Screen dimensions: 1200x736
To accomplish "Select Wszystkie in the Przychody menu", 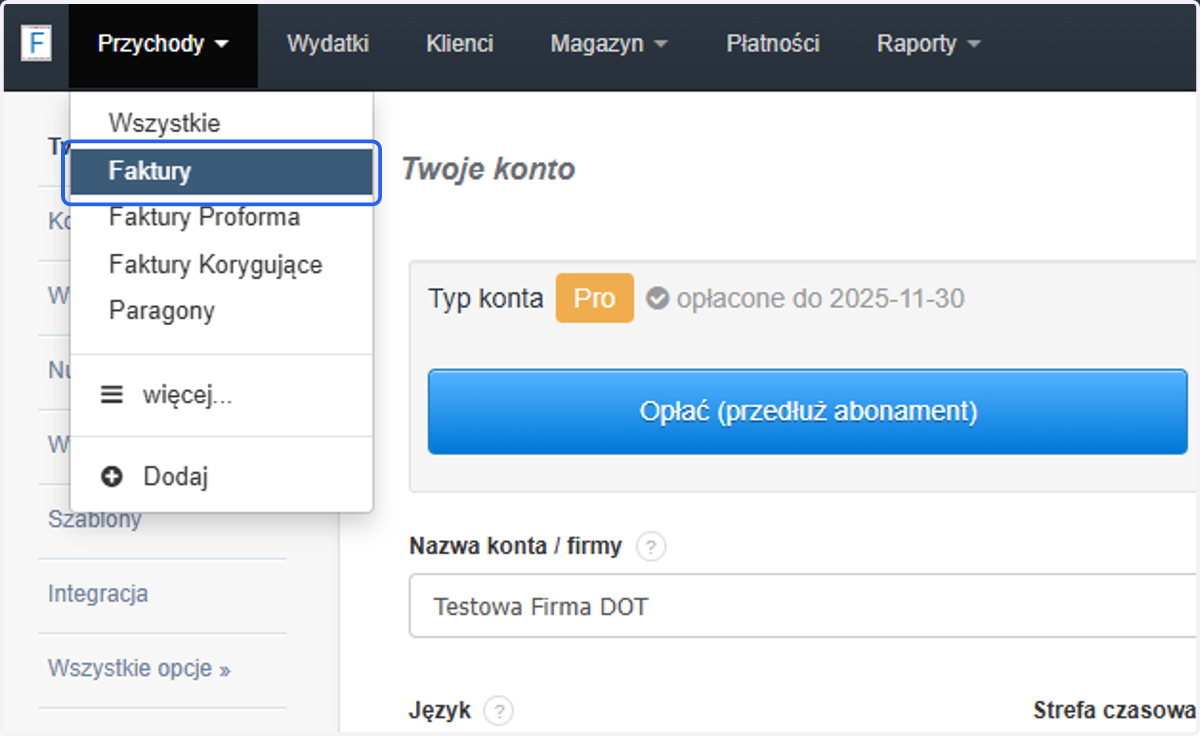I will point(222,124).
